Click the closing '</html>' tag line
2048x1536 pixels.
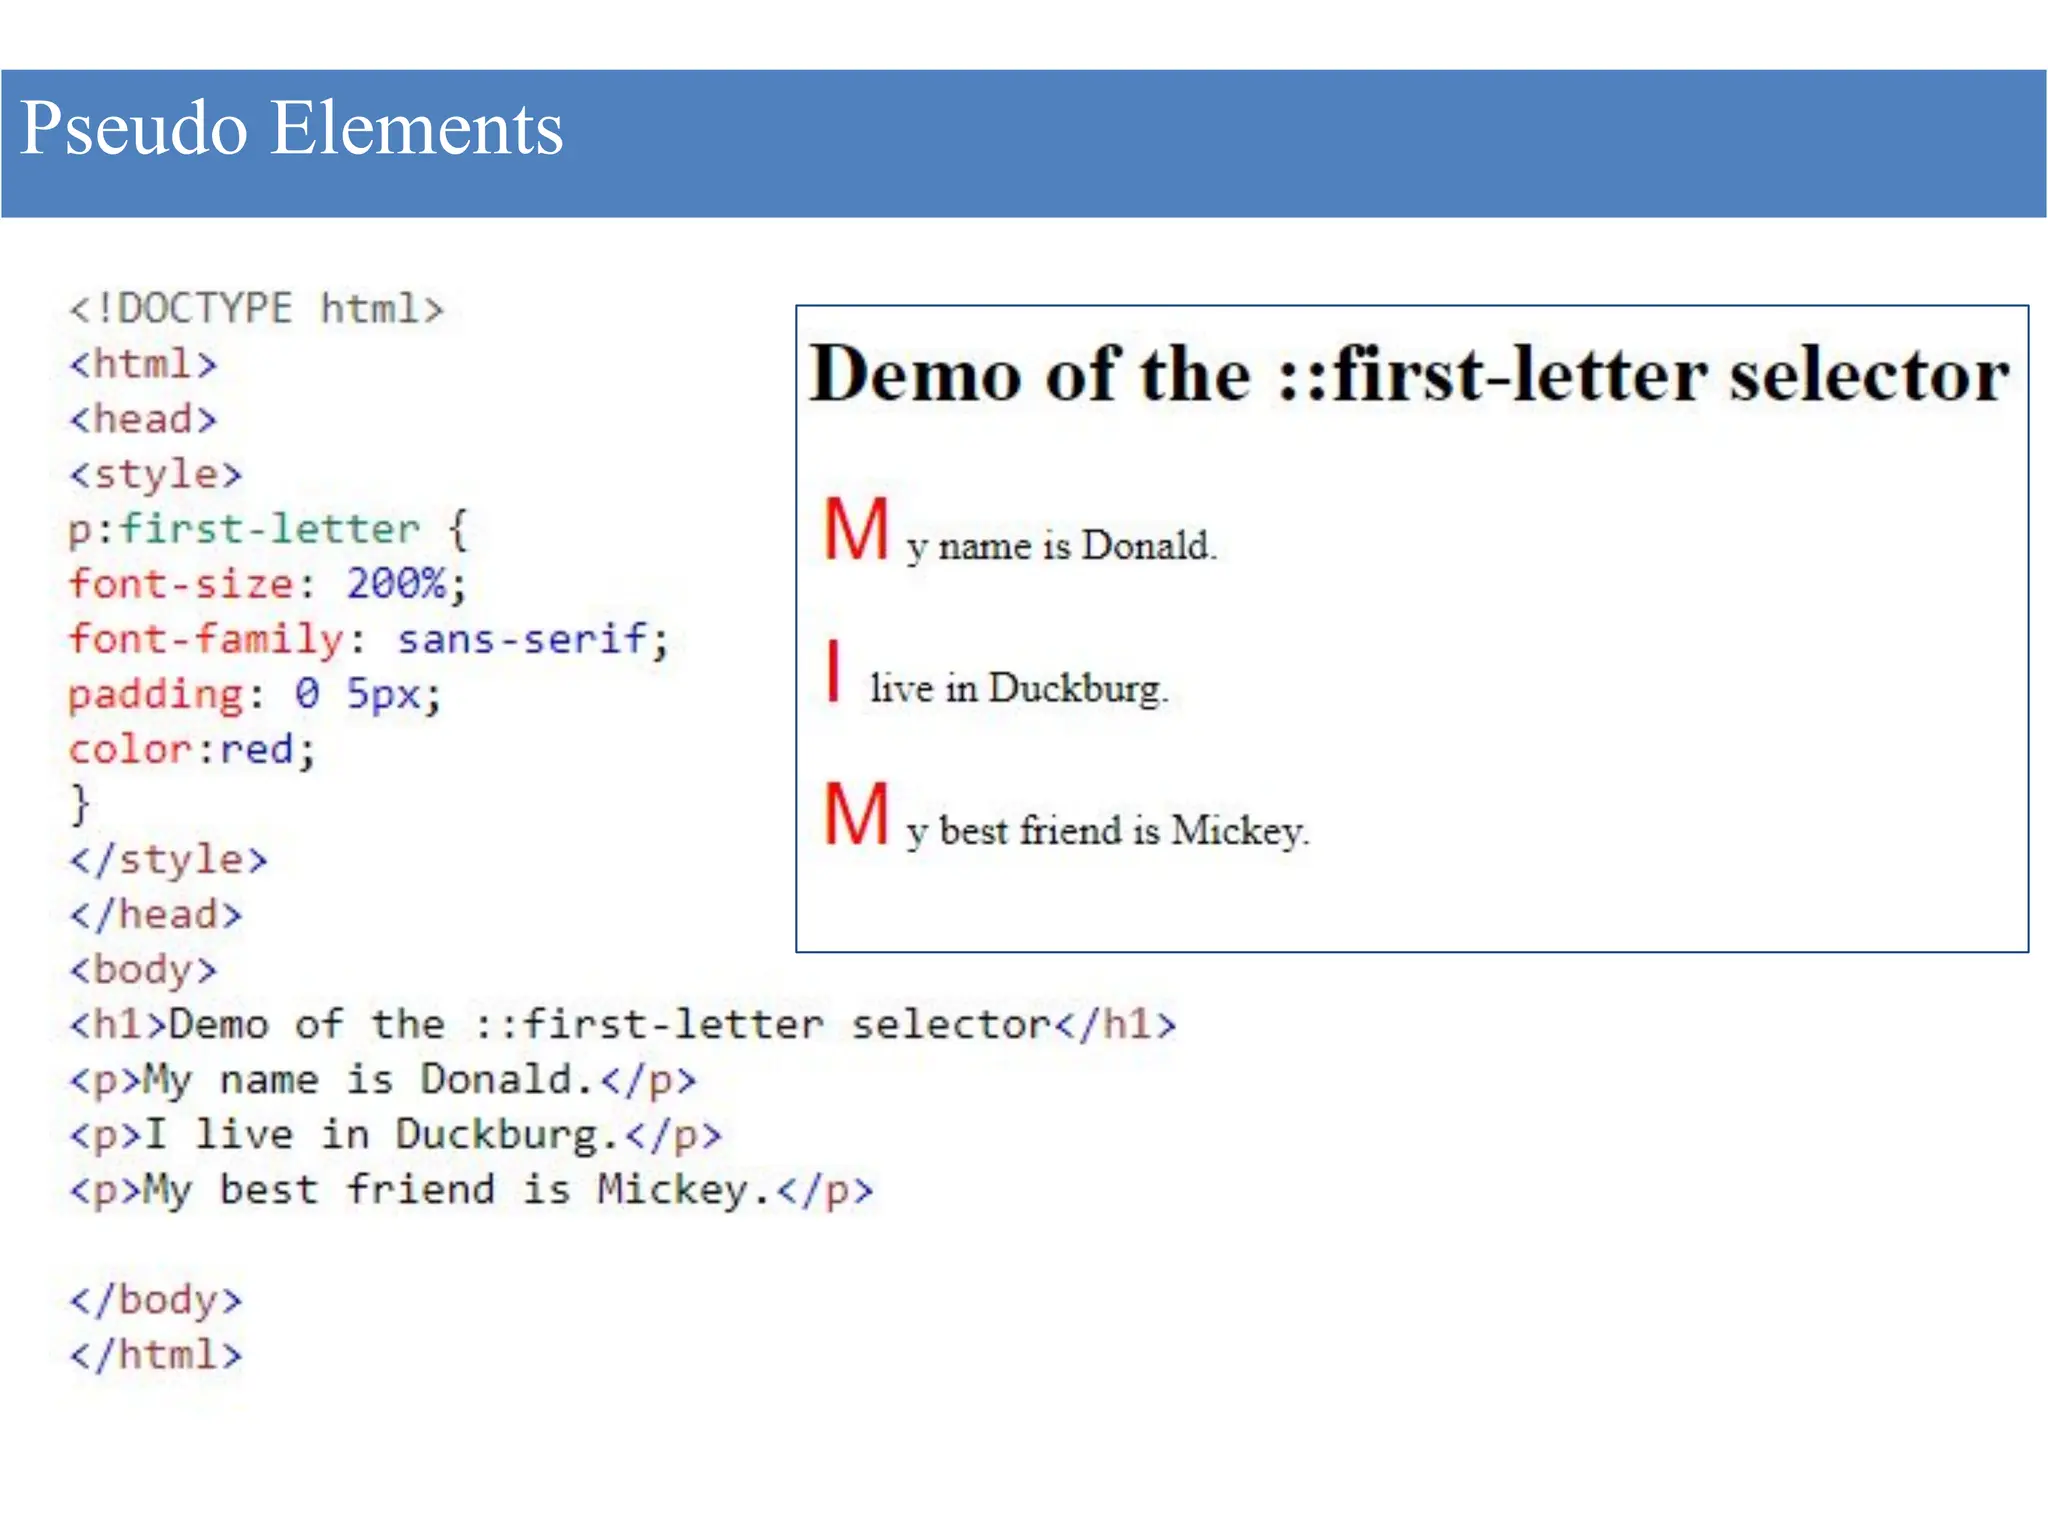pyautogui.click(x=155, y=1355)
